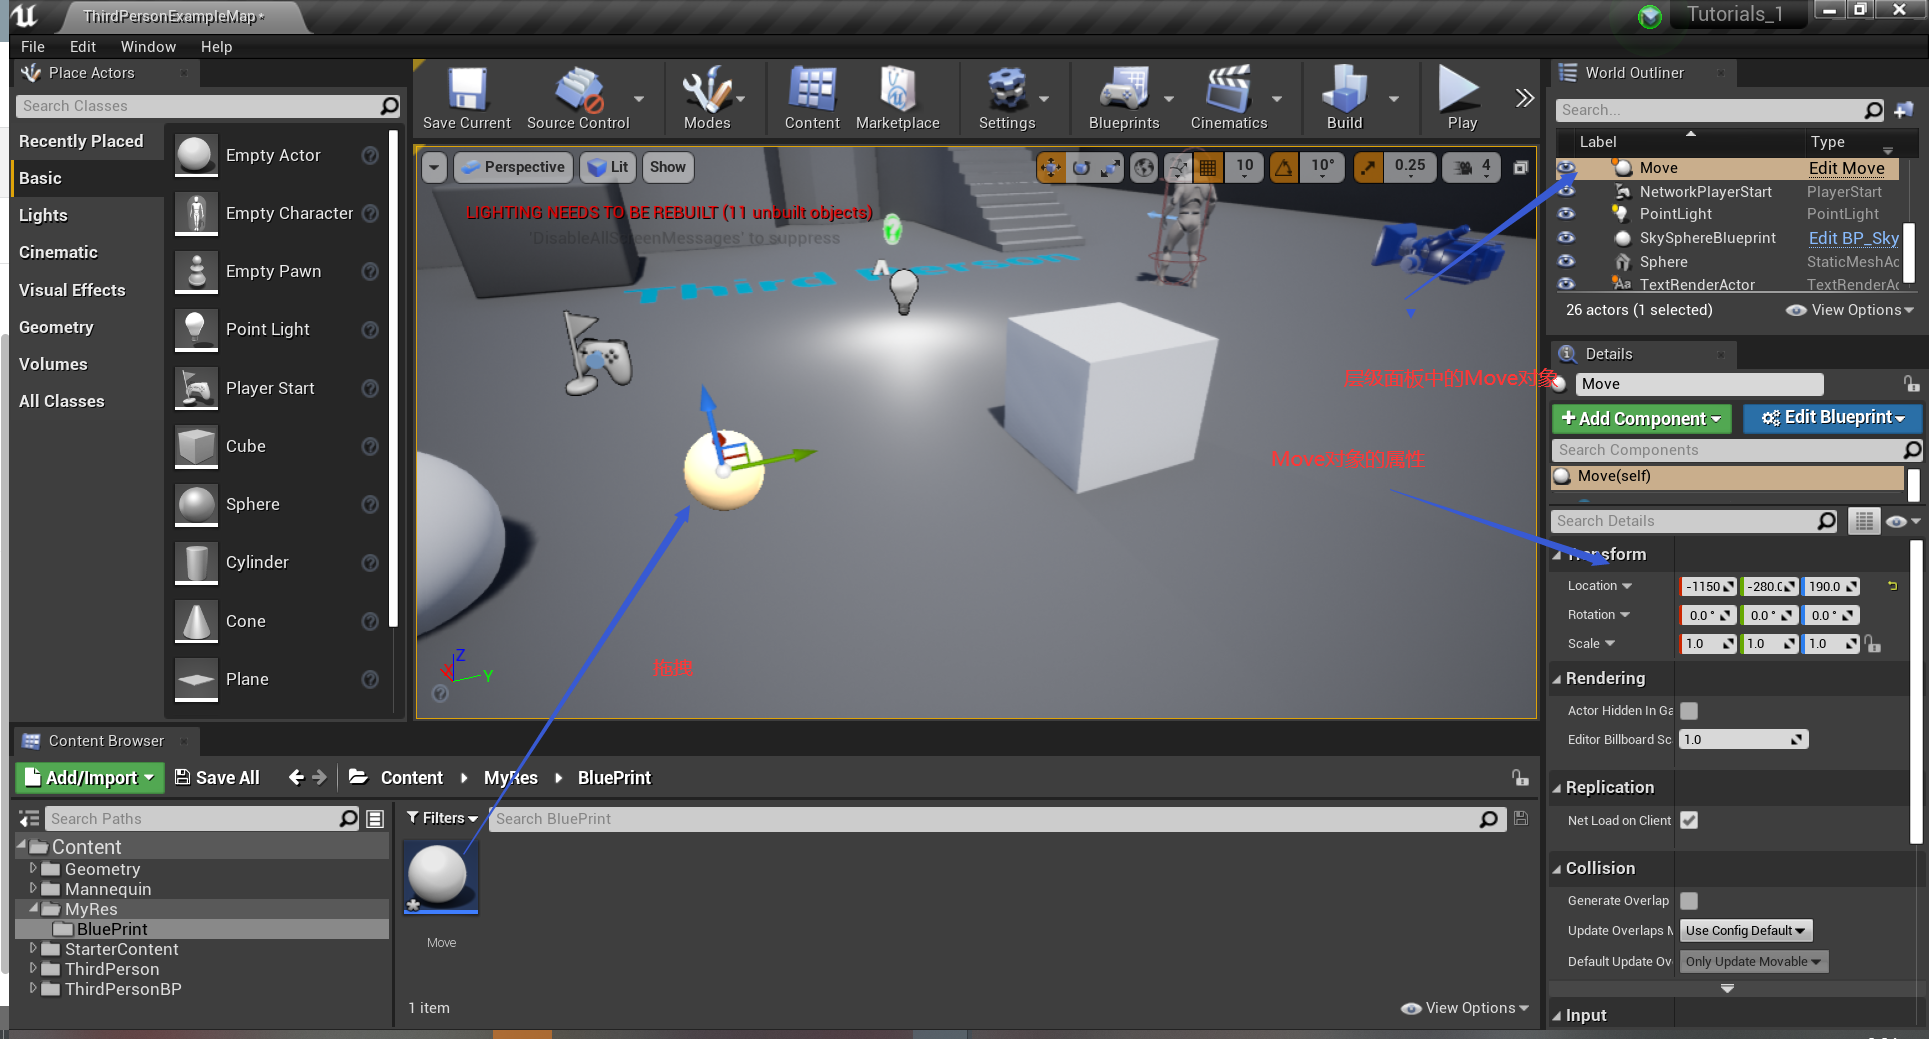The width and height of the screenshot is (1929, 1039).
Task: Select the Move blueprint asset thumbnail
Action: pos(441,877)
